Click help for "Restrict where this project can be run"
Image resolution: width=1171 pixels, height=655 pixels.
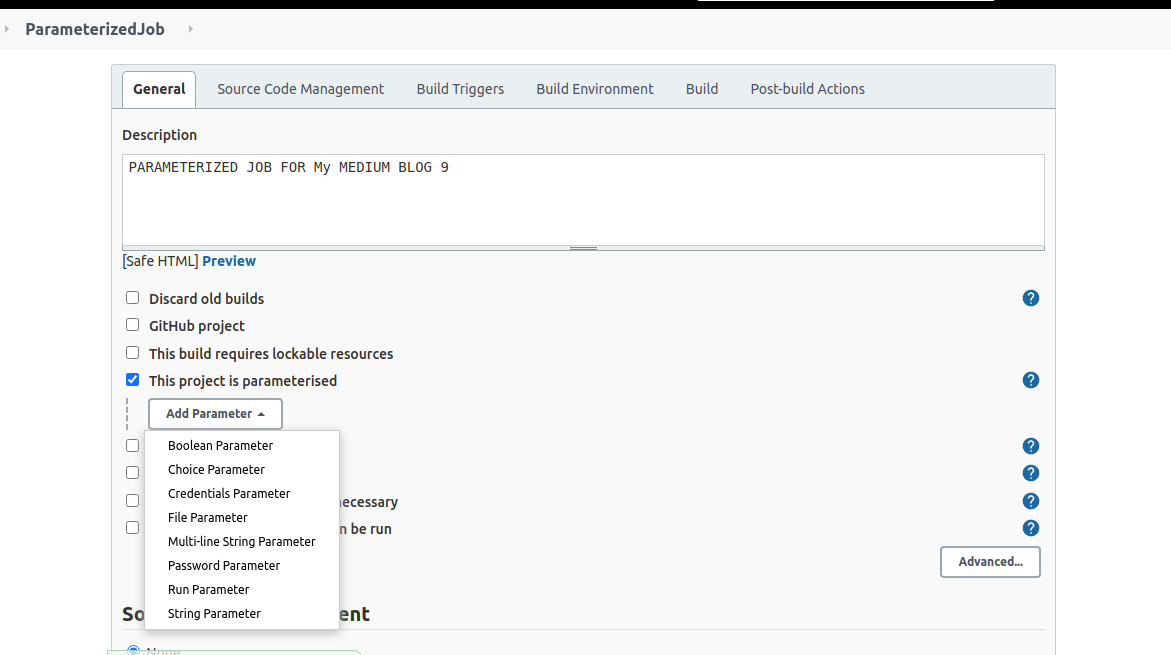coord(1031,528)
